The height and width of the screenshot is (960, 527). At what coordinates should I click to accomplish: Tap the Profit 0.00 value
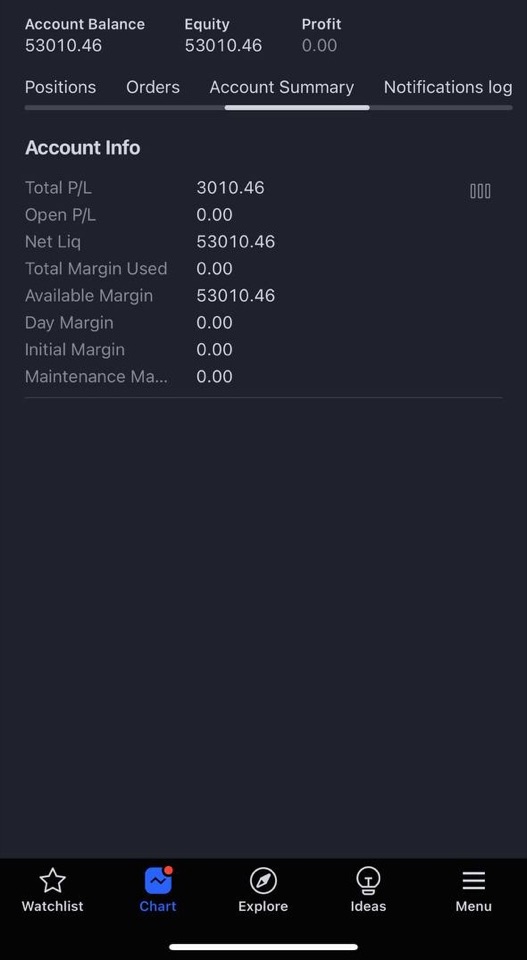coord(320,45)
